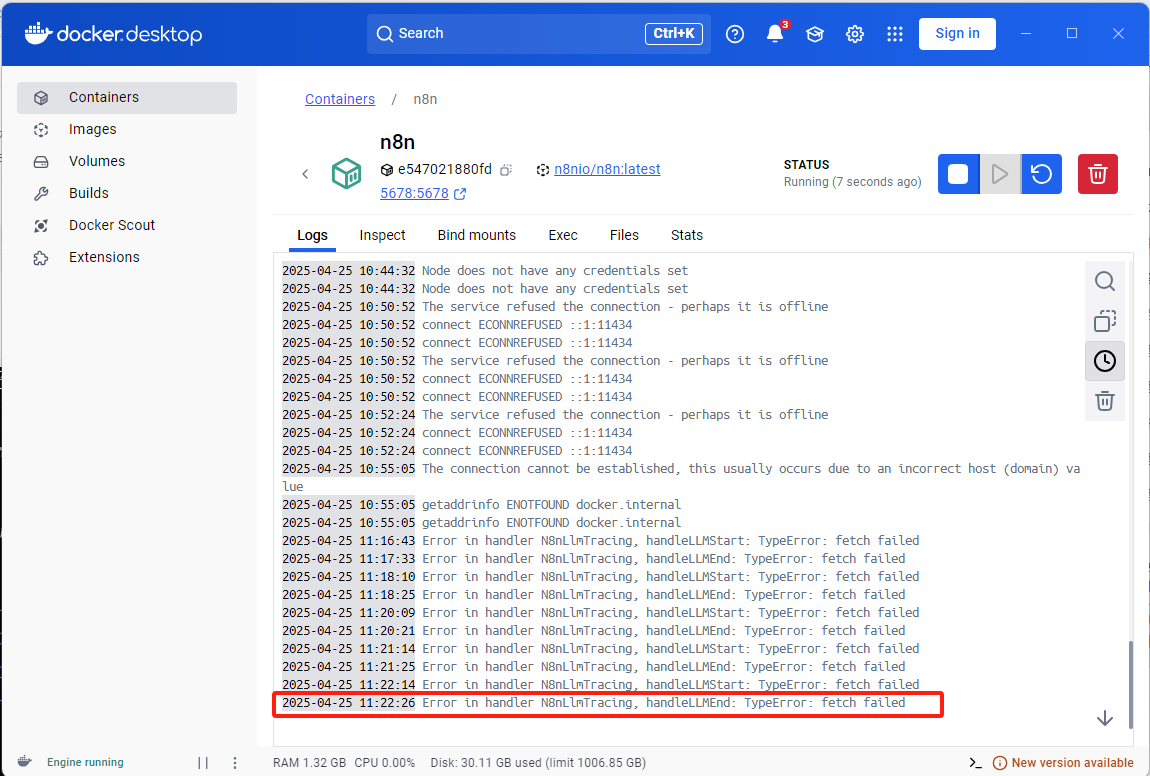Viewport: 1150px width, 776px height.
Task: Open Images in the sidebar
Action: pos(127,129)
